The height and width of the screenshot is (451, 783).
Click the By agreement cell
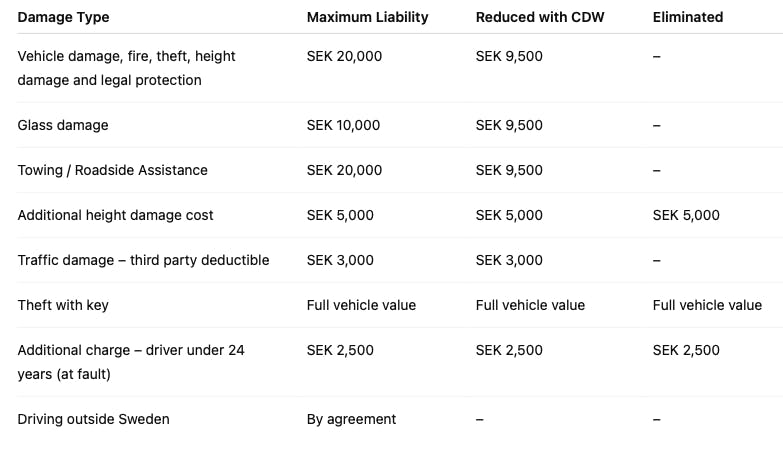click(351, 419)
